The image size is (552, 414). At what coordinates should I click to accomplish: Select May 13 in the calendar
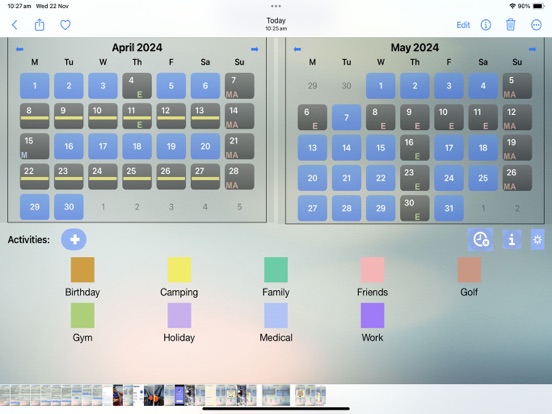pos(312,148)
